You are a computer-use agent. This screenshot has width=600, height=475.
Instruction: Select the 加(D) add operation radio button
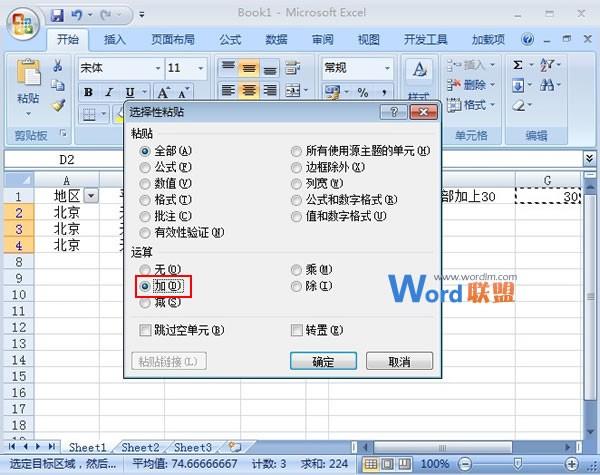pos(147,286)
